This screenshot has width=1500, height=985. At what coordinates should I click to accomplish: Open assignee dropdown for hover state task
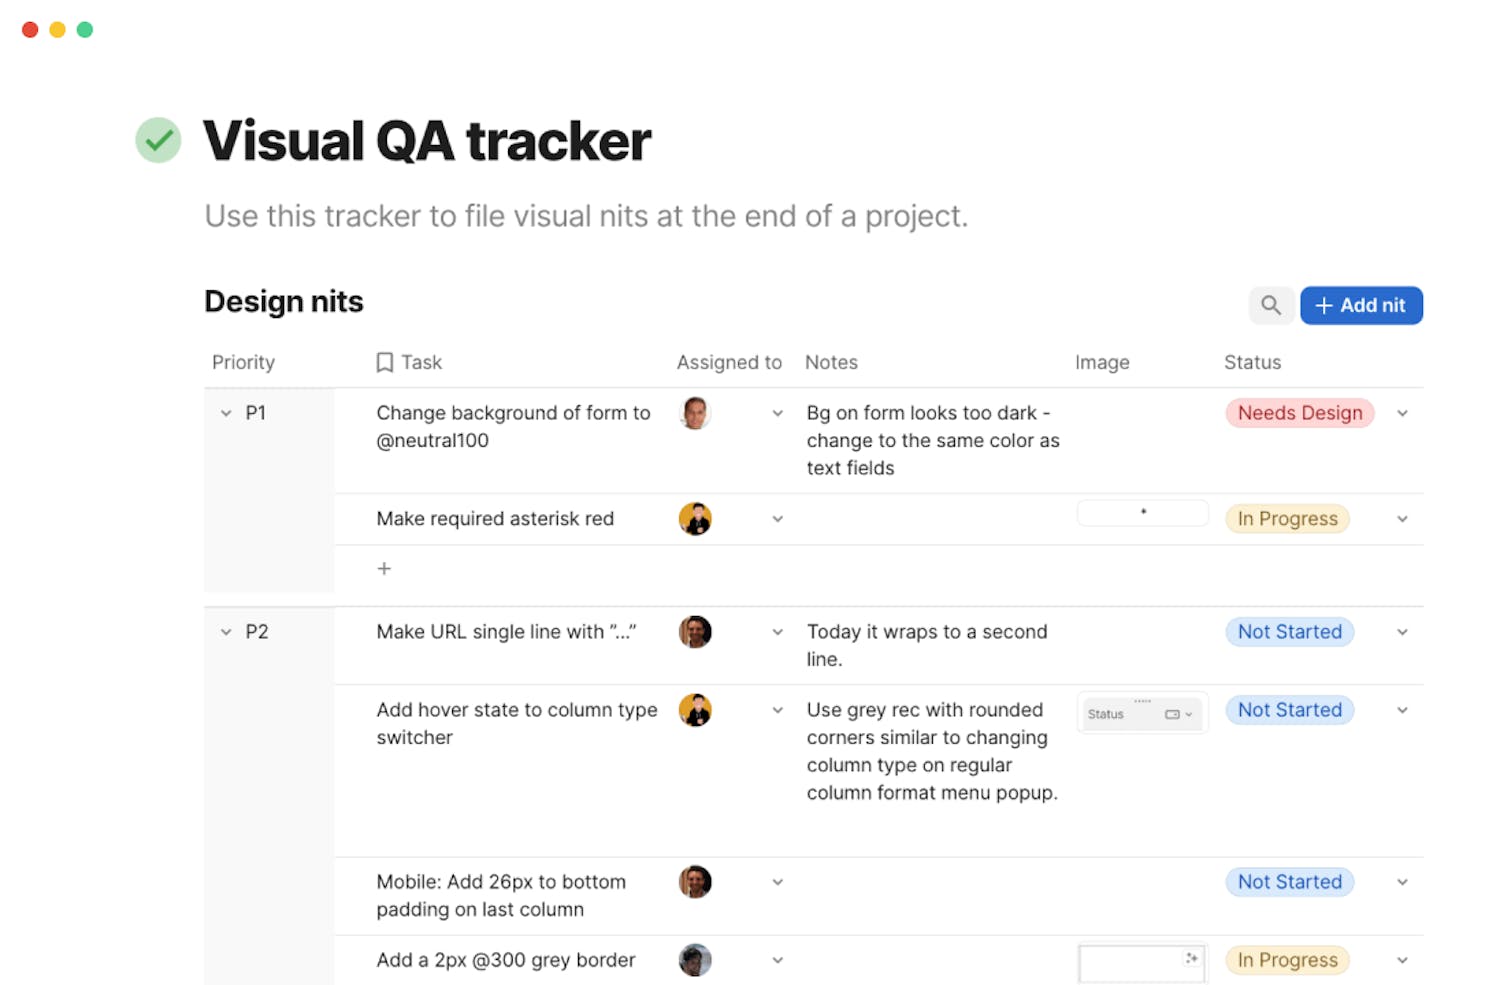pyautogui.click(x=777, y=710)
